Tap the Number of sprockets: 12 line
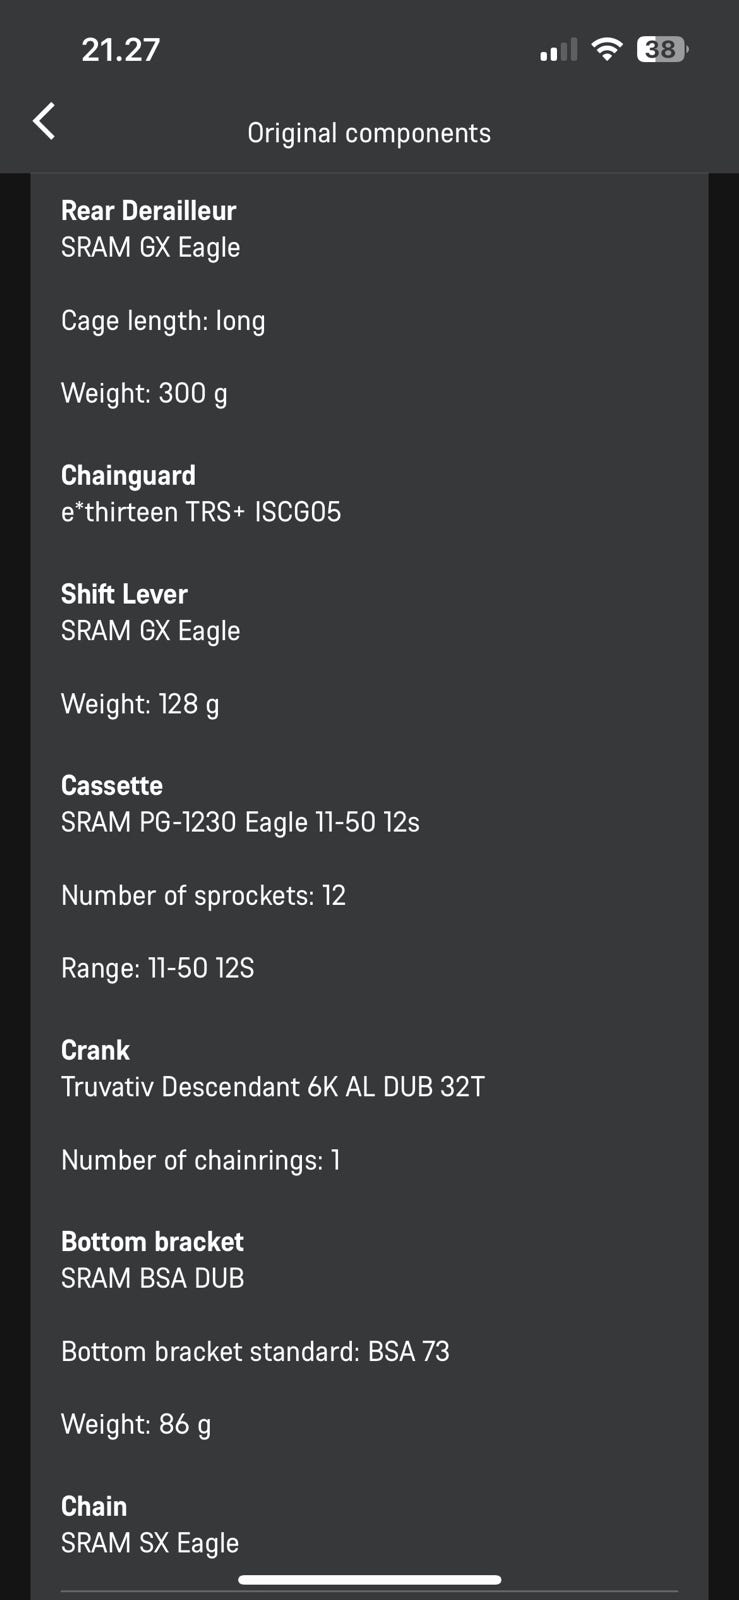This screenshot has width=739, height=1600. 203,895
